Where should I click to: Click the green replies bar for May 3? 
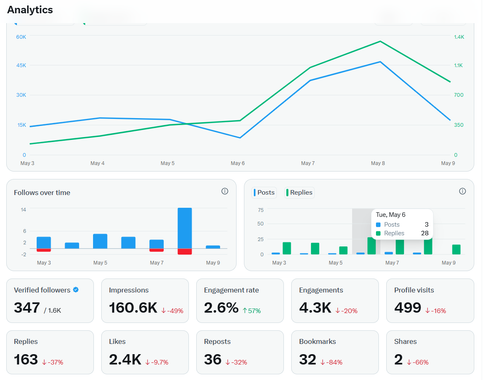287,248
